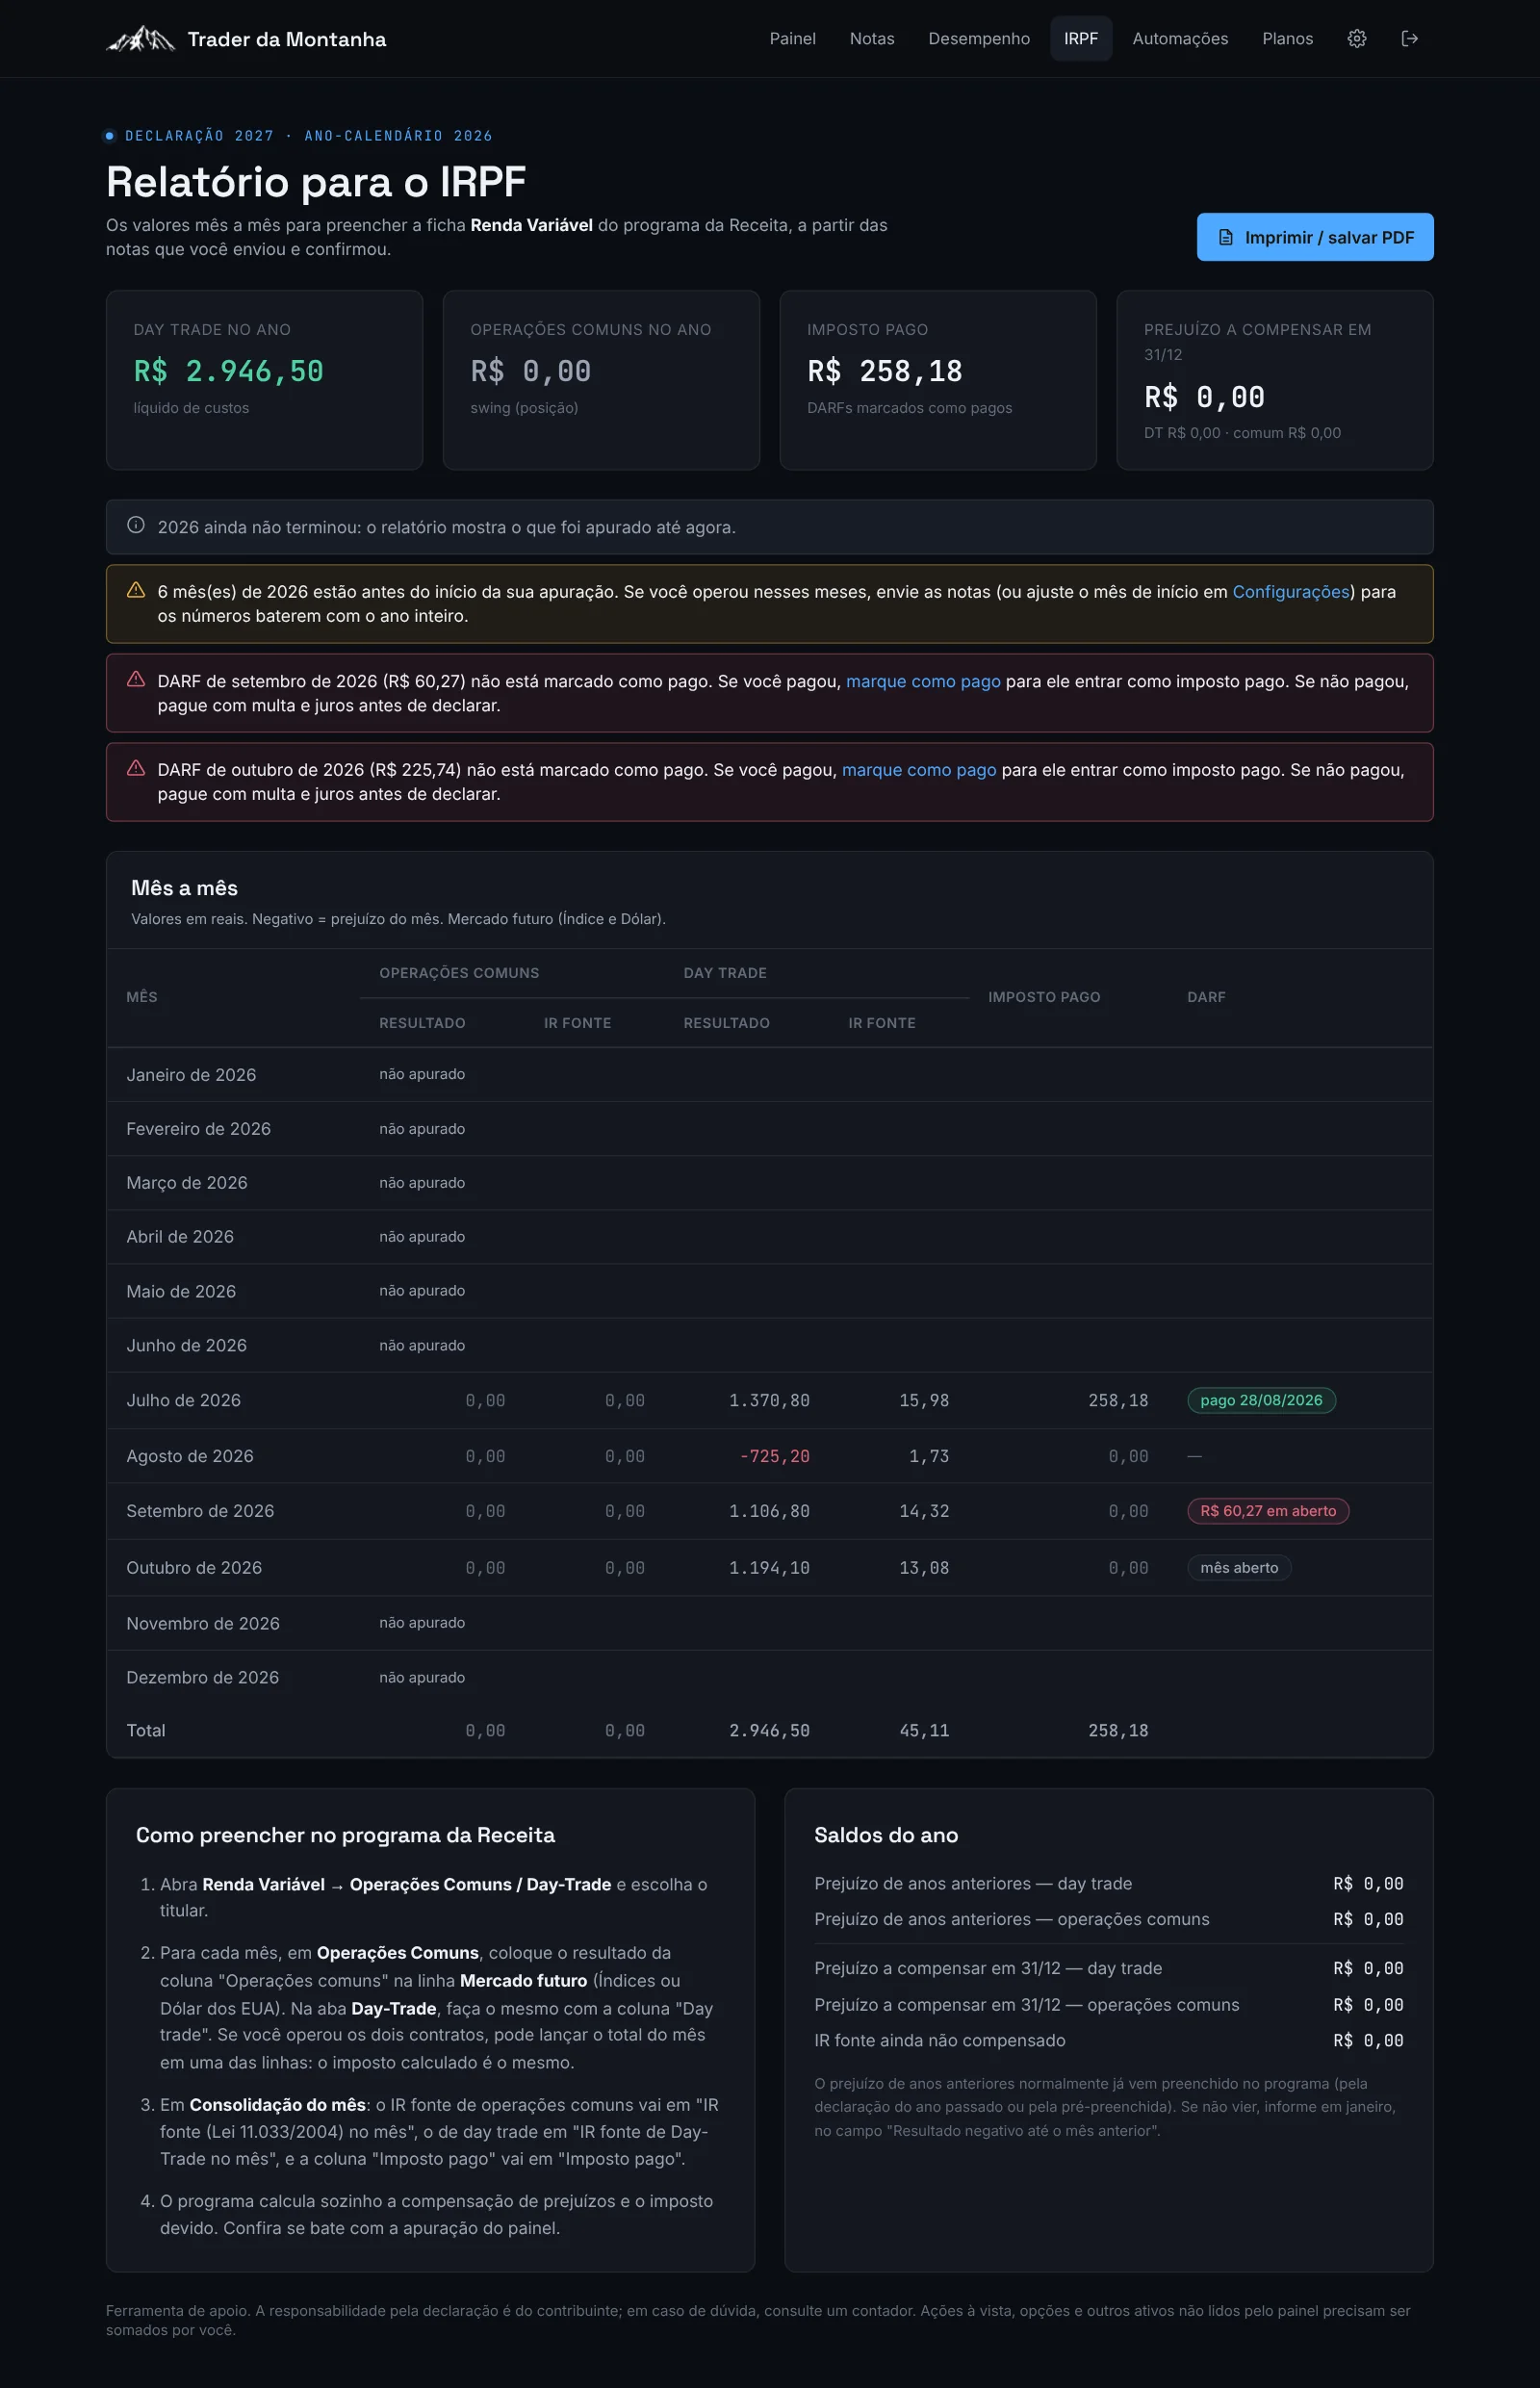Click the blue dot before Declaração 2027
Screen dimensions: 1540x2388
pyautogui.click(x=110, y=136)
